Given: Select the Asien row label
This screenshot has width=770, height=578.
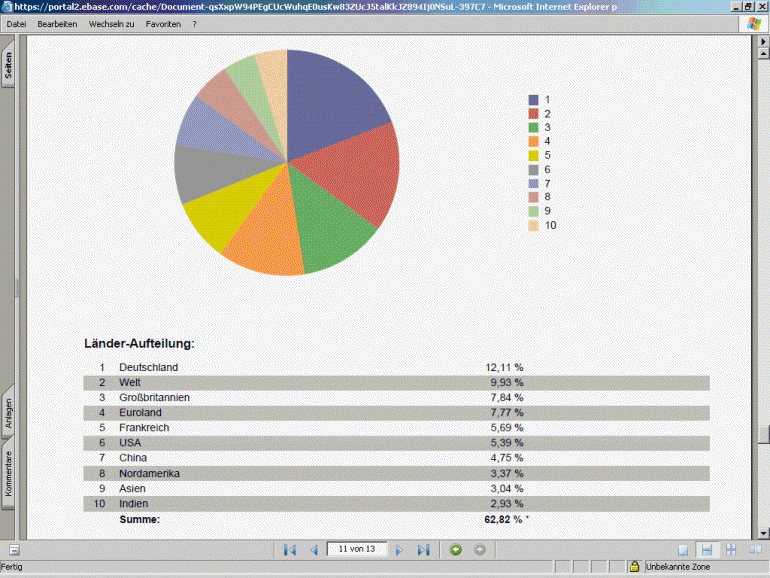Looking at the screenshot, I should [x=132, y=489].
